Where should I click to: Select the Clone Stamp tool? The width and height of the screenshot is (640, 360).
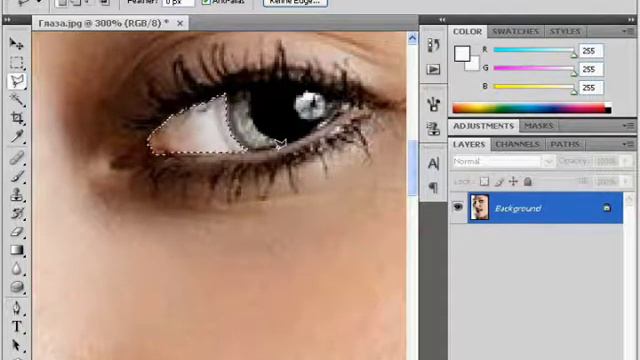pos(17,195)
